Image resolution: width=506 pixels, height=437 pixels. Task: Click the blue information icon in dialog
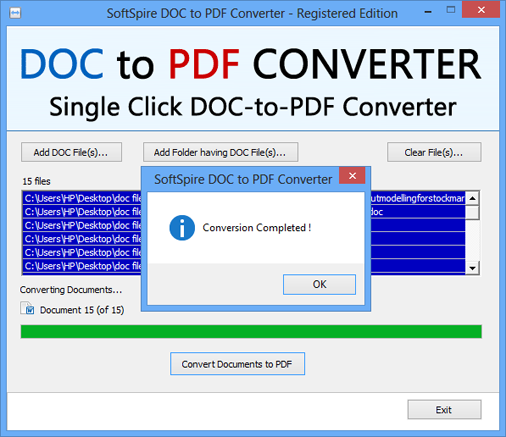(182, 228)
